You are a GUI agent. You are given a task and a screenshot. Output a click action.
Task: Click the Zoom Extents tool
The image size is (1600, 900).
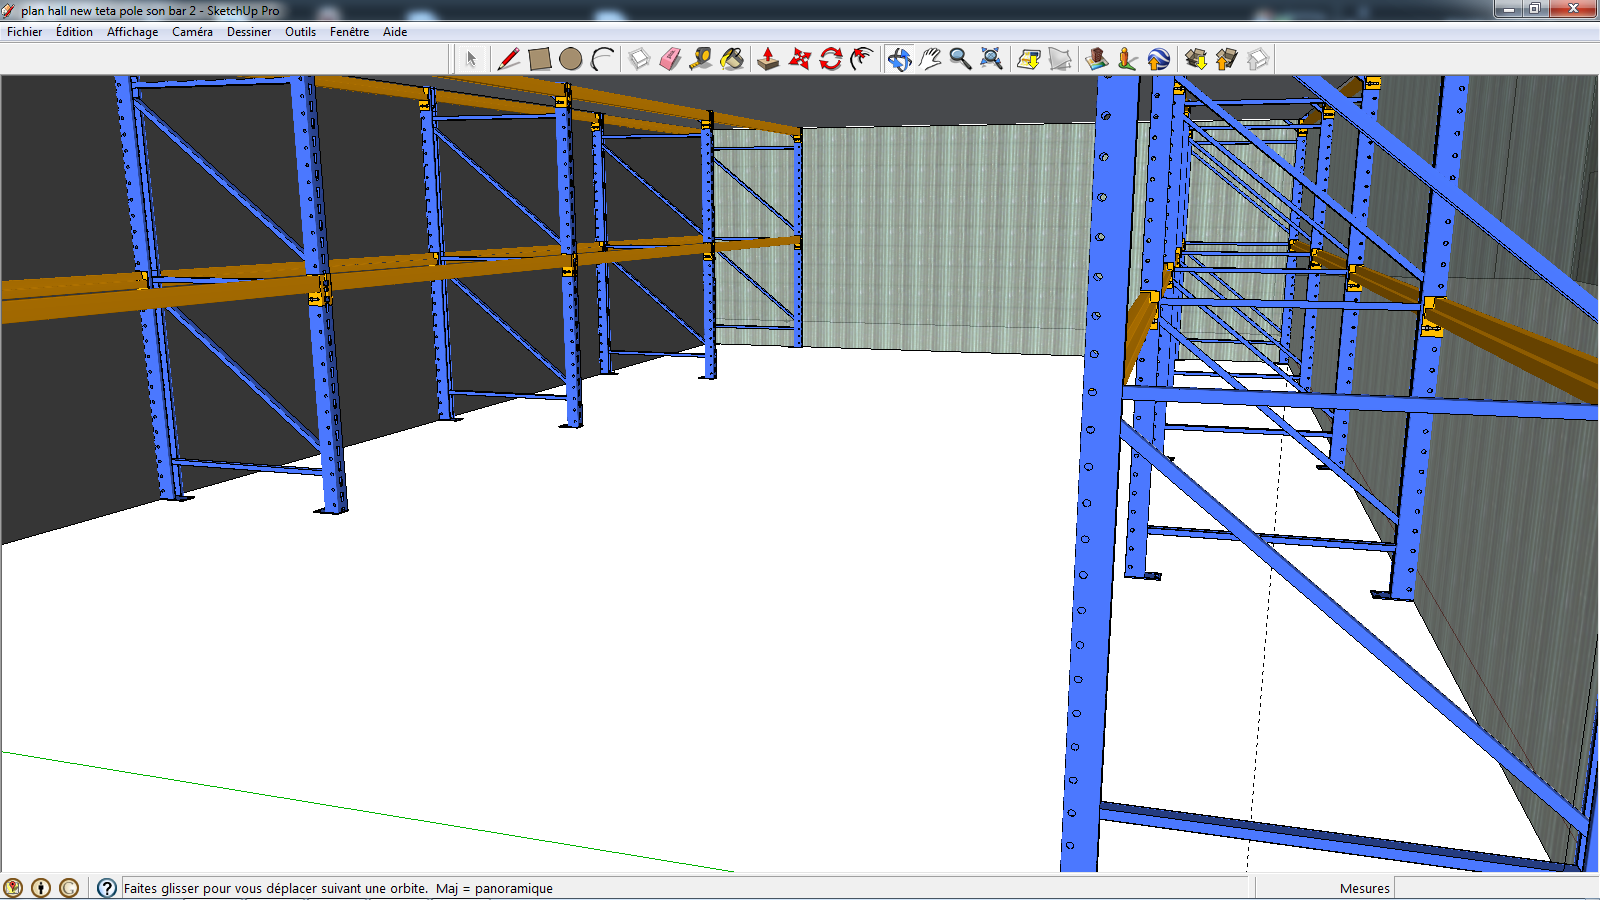[991, 59]
